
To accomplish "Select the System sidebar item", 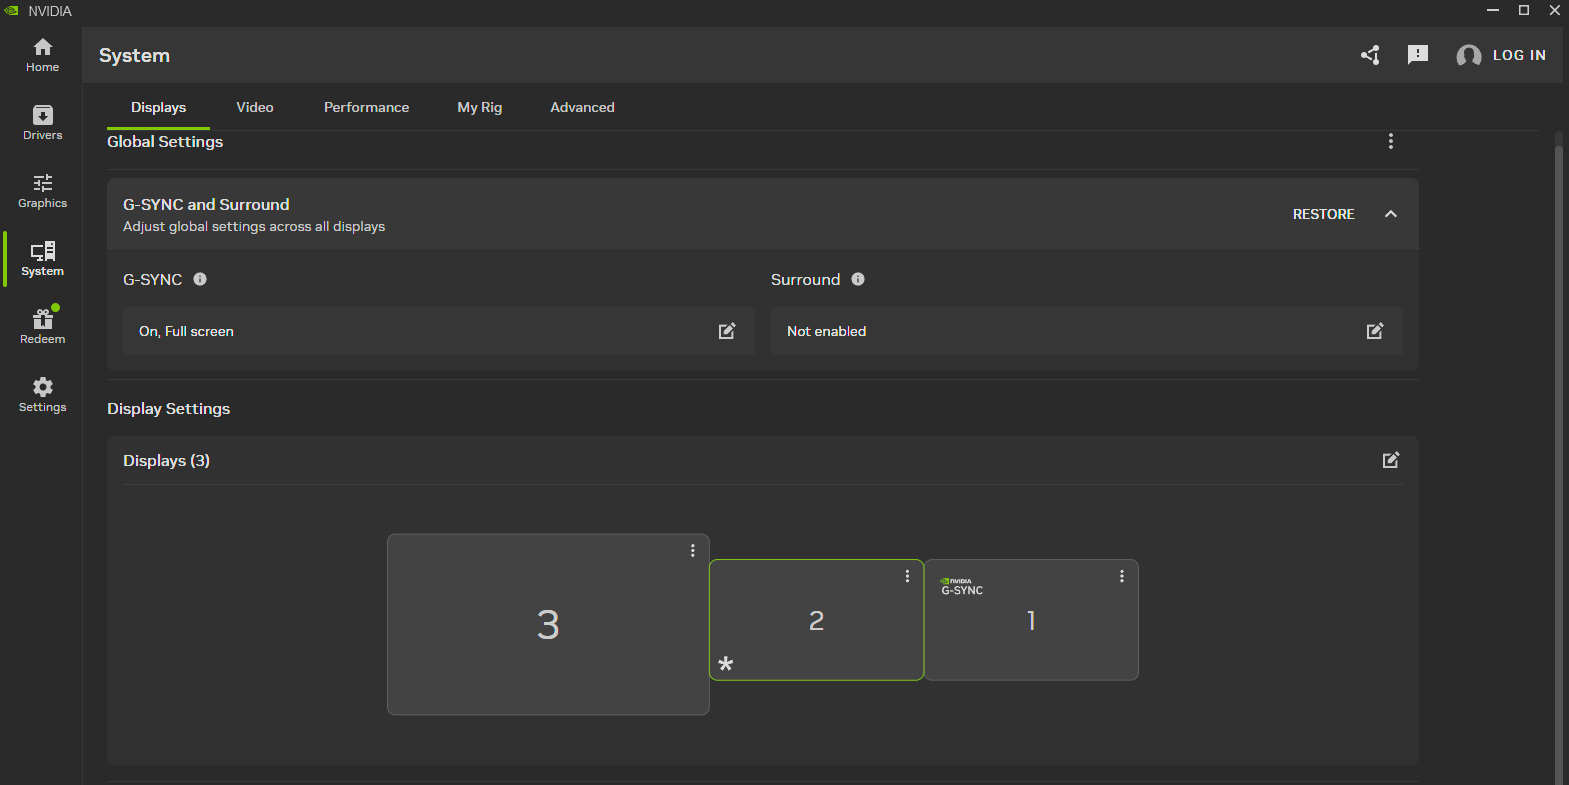I will click(x=42, y=259).
